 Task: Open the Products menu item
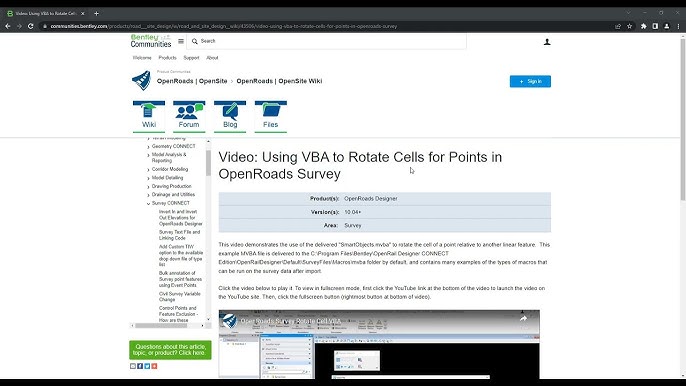[x=168, y=58]
